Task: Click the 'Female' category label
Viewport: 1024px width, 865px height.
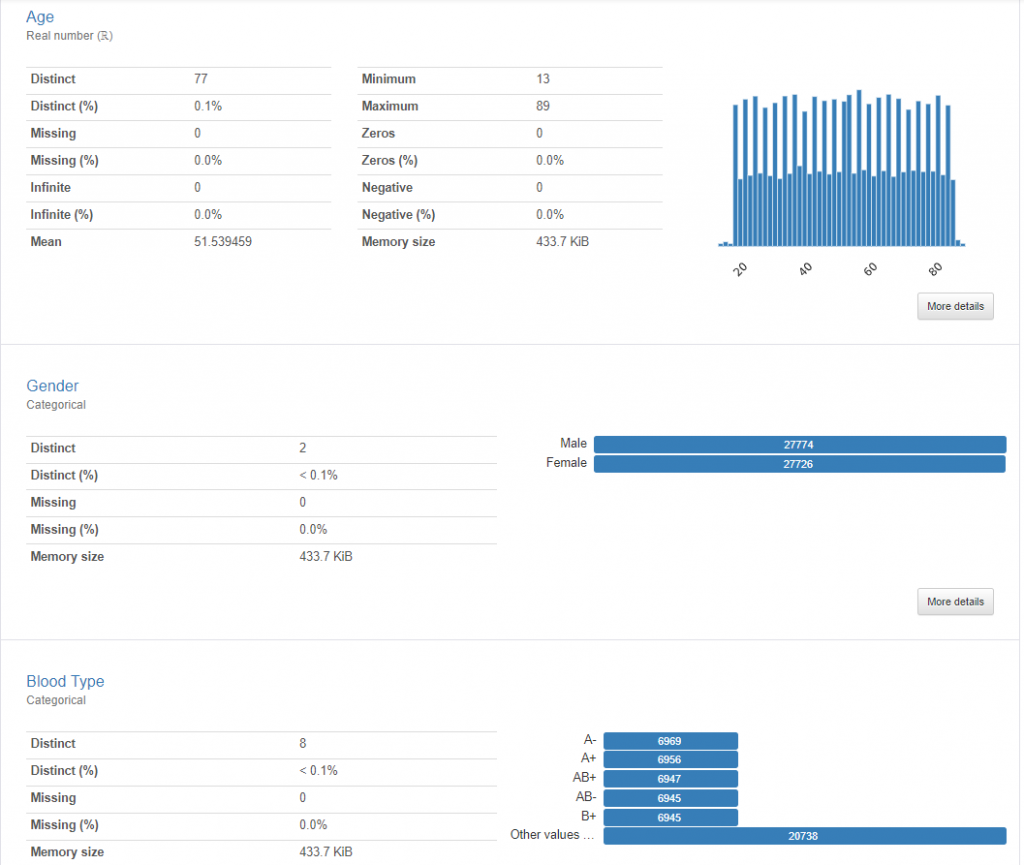Action: pos(566,463)
